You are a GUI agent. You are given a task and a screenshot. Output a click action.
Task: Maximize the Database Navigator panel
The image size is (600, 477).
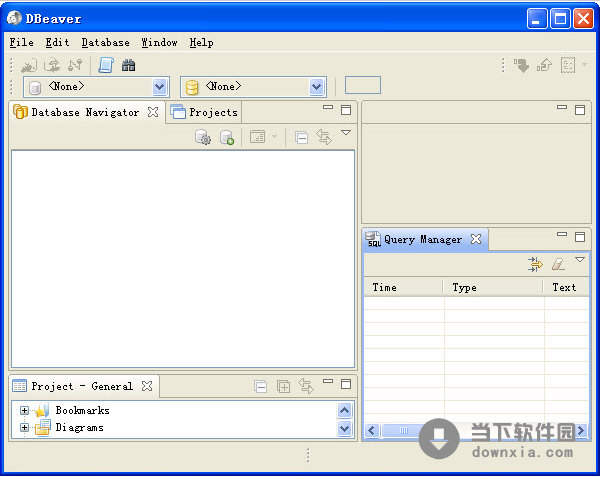(x=346, y=110)
